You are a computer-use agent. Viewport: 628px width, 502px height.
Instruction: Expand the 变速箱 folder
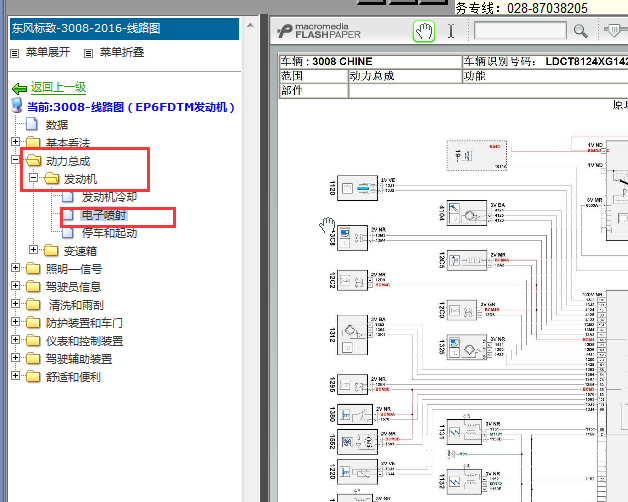click(x=33, y=250)
